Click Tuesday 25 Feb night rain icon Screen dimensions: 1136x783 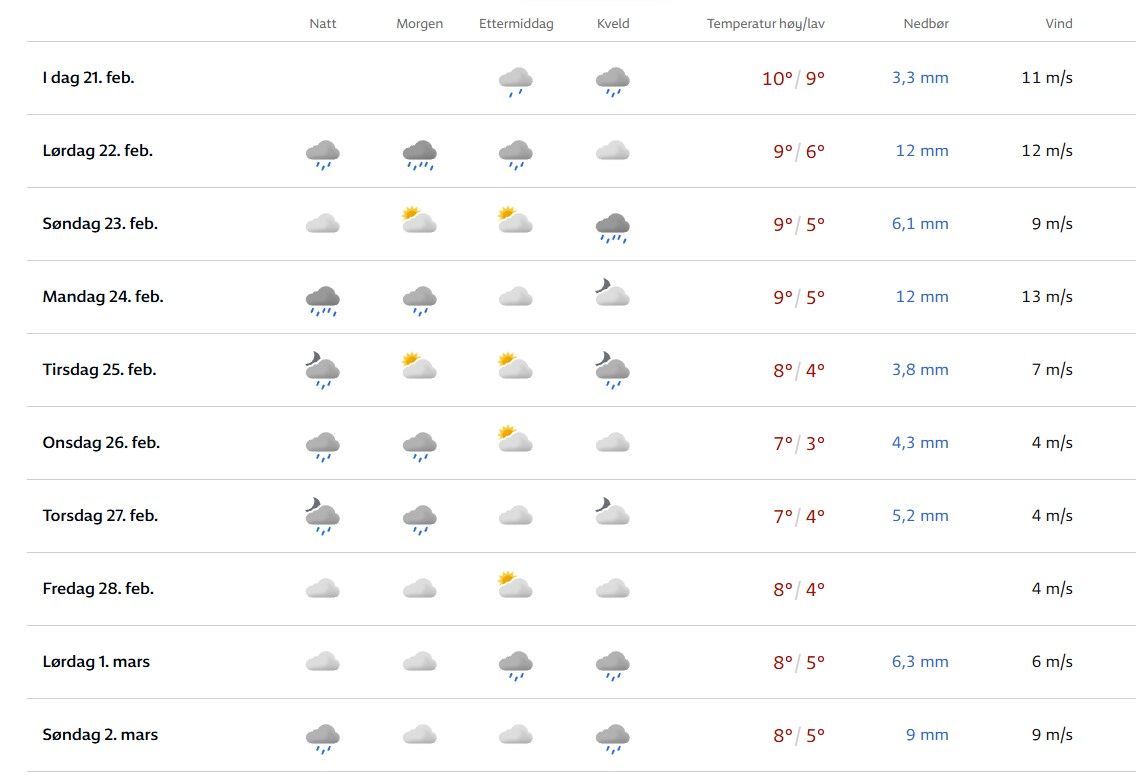[x=322, y=370]
